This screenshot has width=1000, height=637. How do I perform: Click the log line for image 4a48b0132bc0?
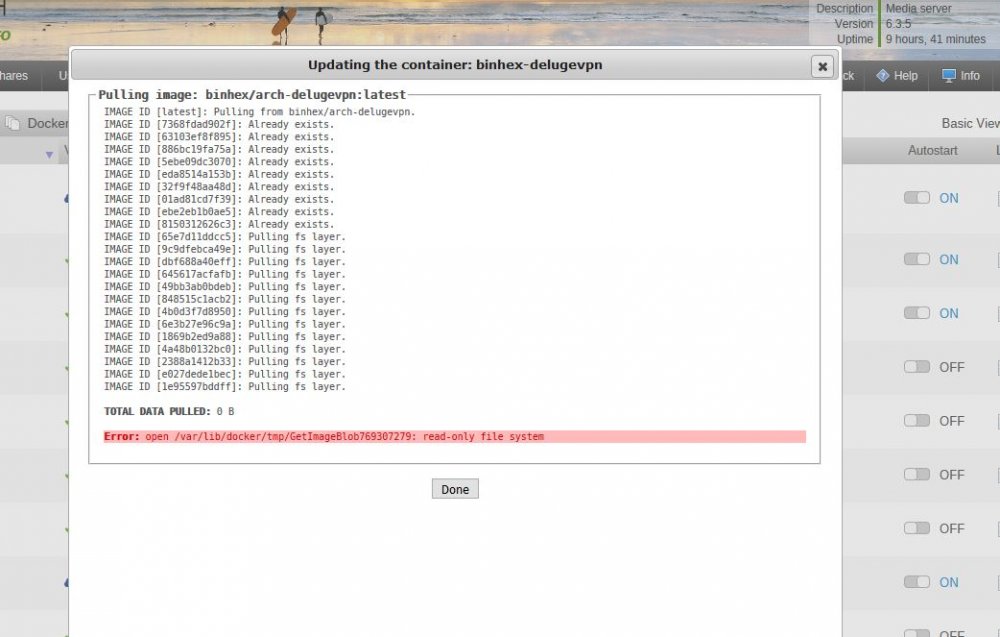(224, 349)
